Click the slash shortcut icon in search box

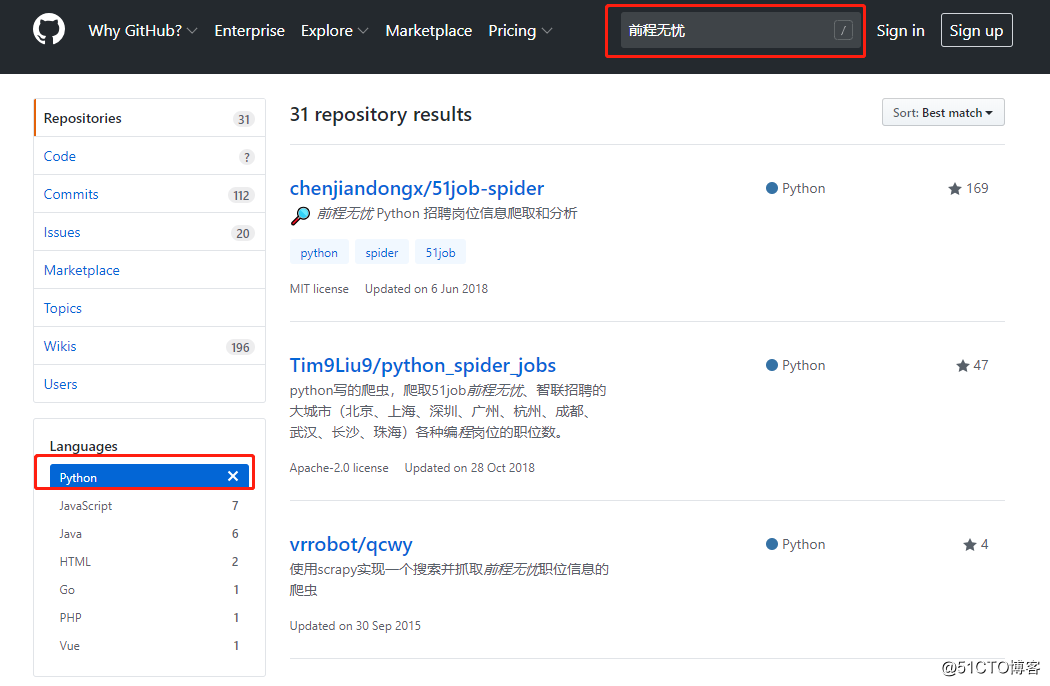842,30
